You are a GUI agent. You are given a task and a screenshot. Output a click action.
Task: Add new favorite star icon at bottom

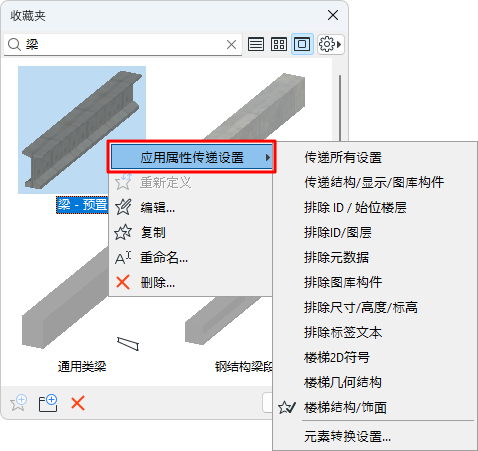pyautogui.click(x=18, y=403)
